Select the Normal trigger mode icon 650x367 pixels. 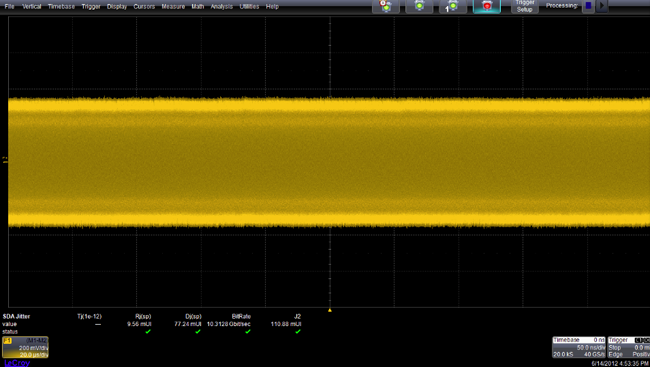419,6
